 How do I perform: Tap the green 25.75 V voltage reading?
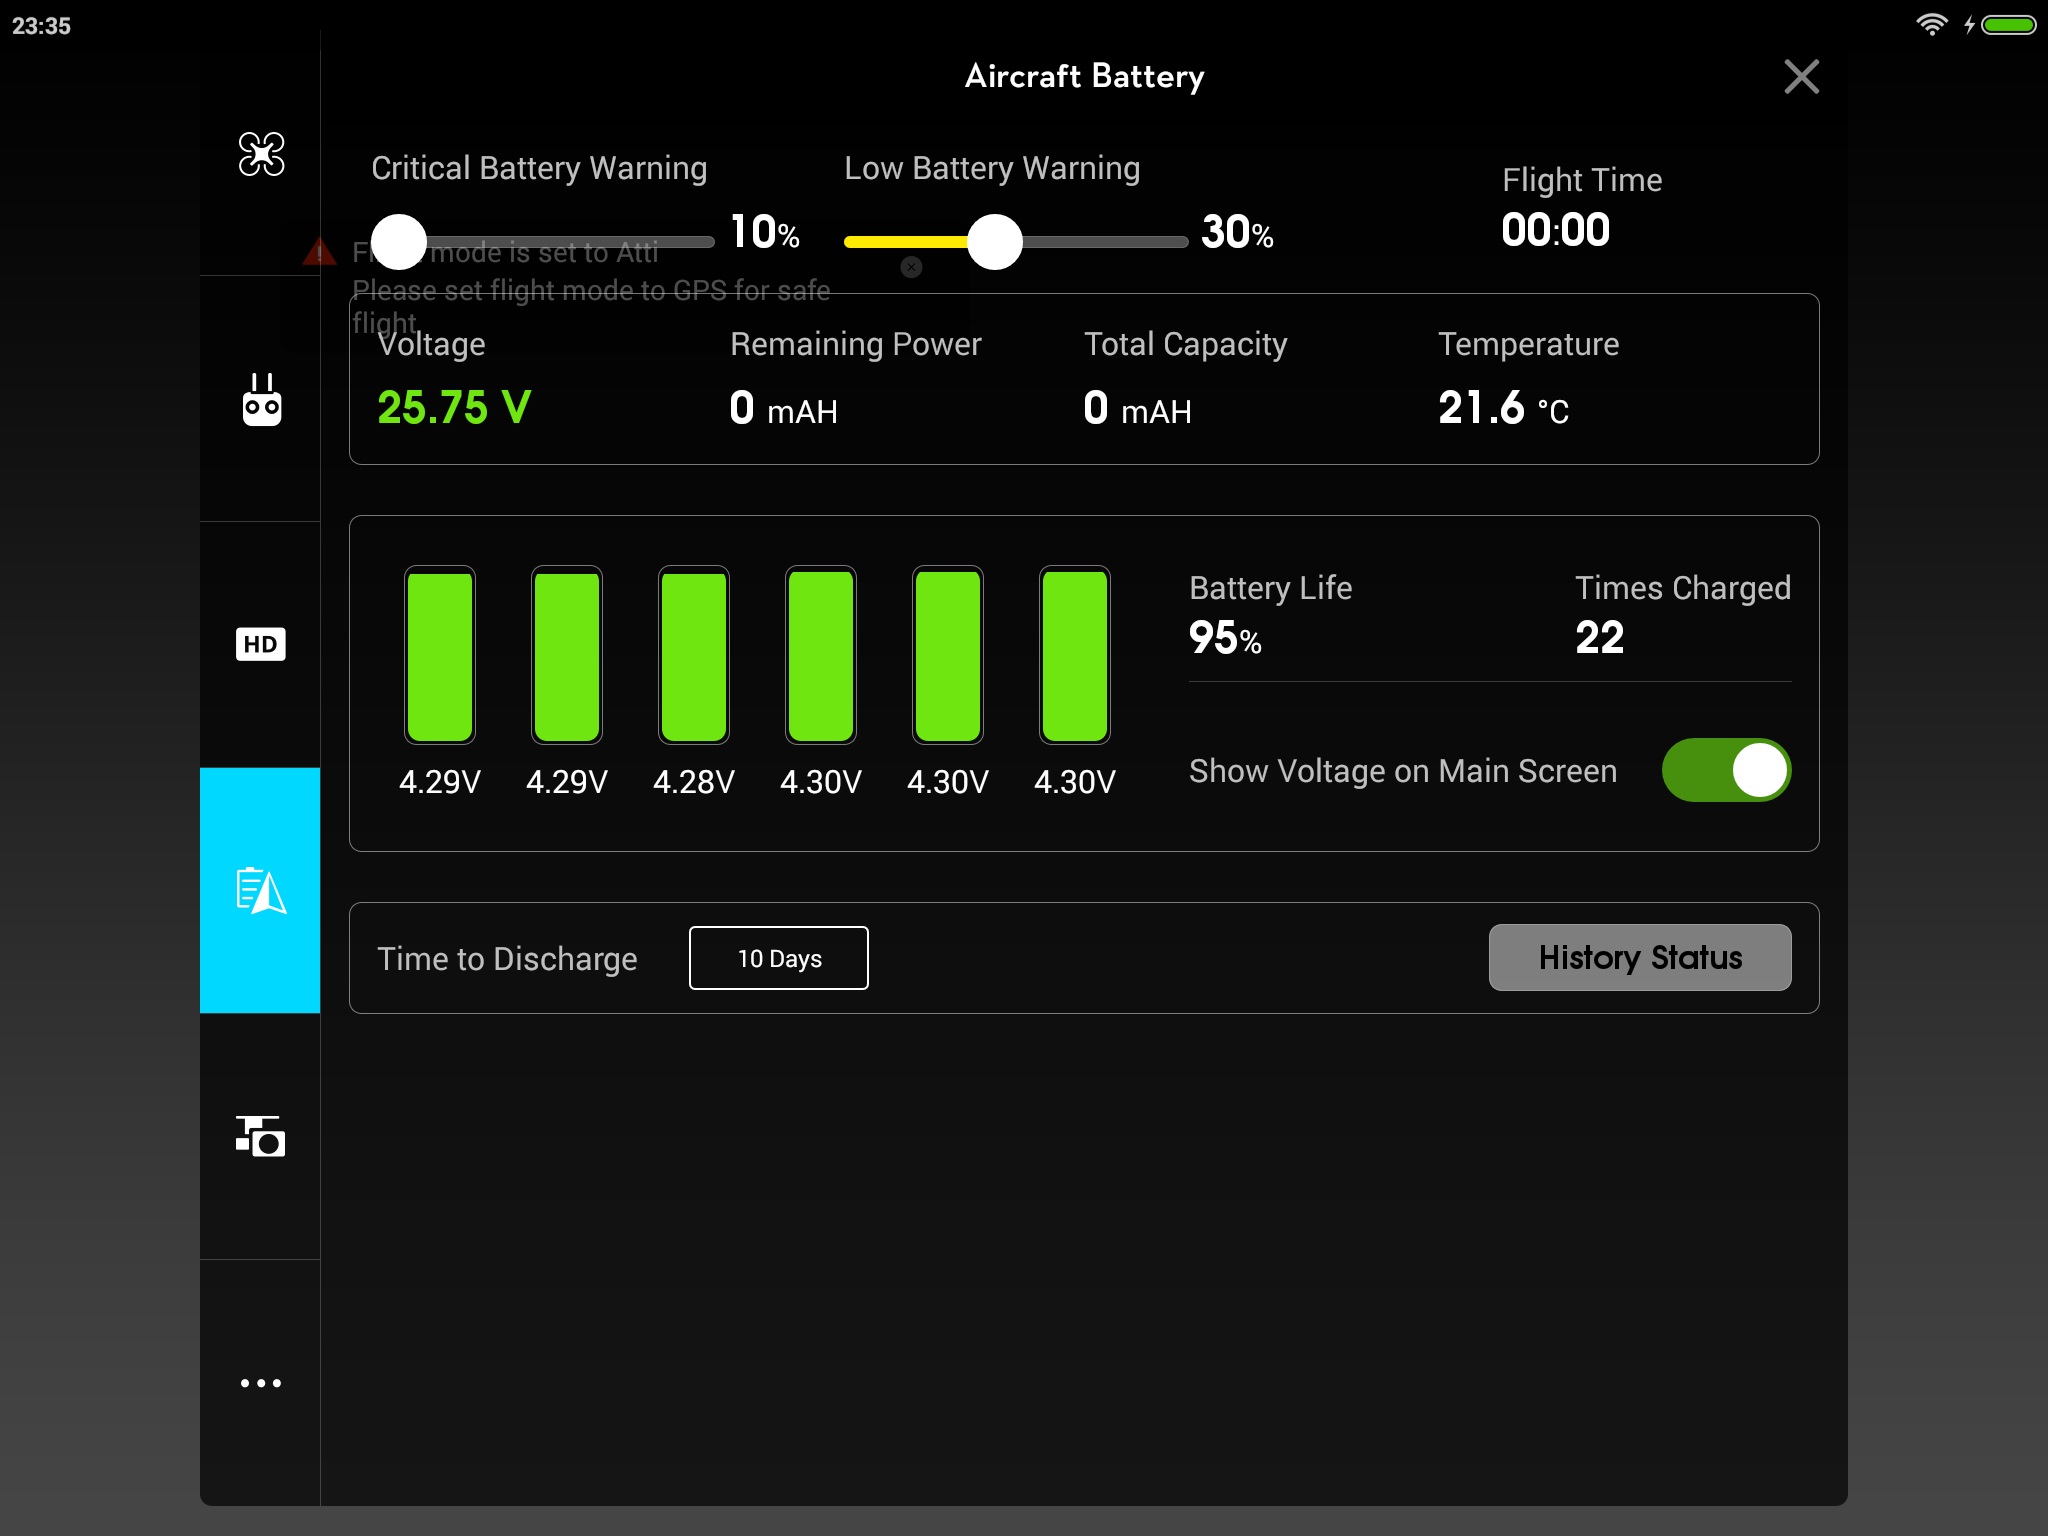[454, 407]
